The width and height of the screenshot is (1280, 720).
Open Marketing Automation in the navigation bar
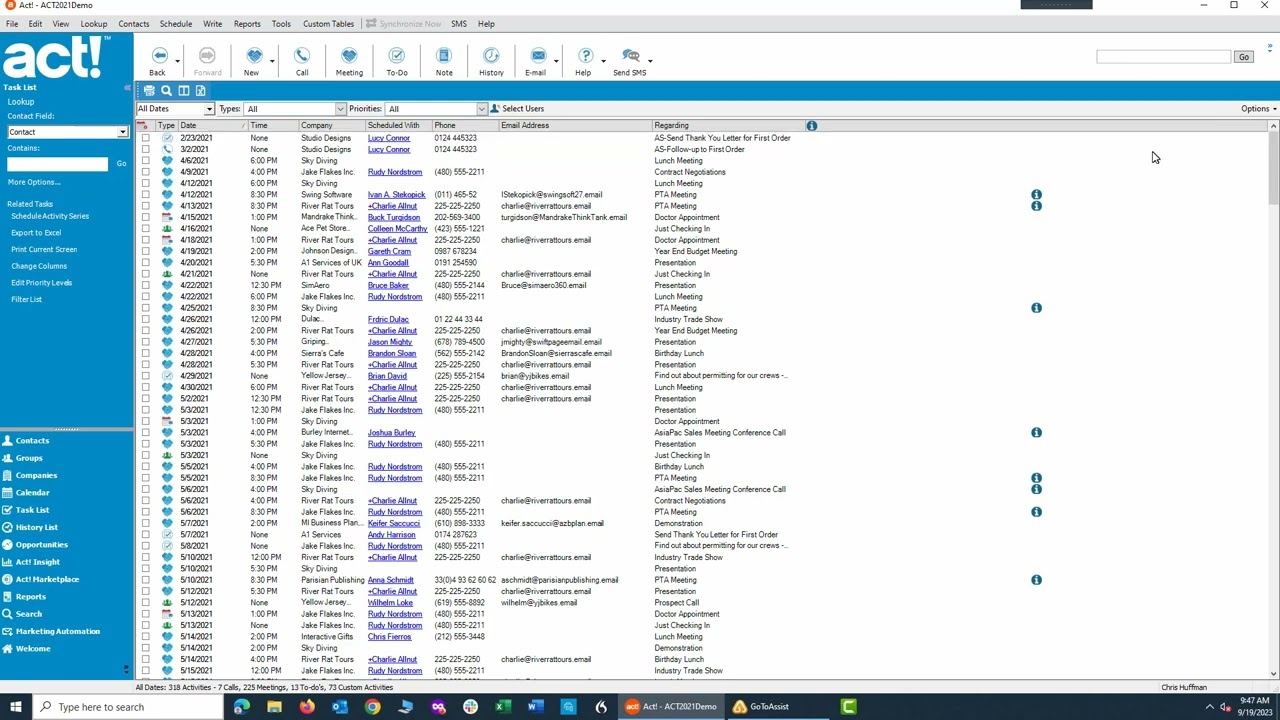tap(57, 631)
